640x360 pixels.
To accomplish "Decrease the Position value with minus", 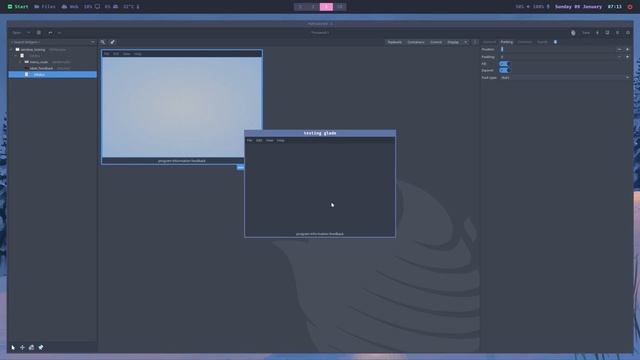I will [619, 49].
